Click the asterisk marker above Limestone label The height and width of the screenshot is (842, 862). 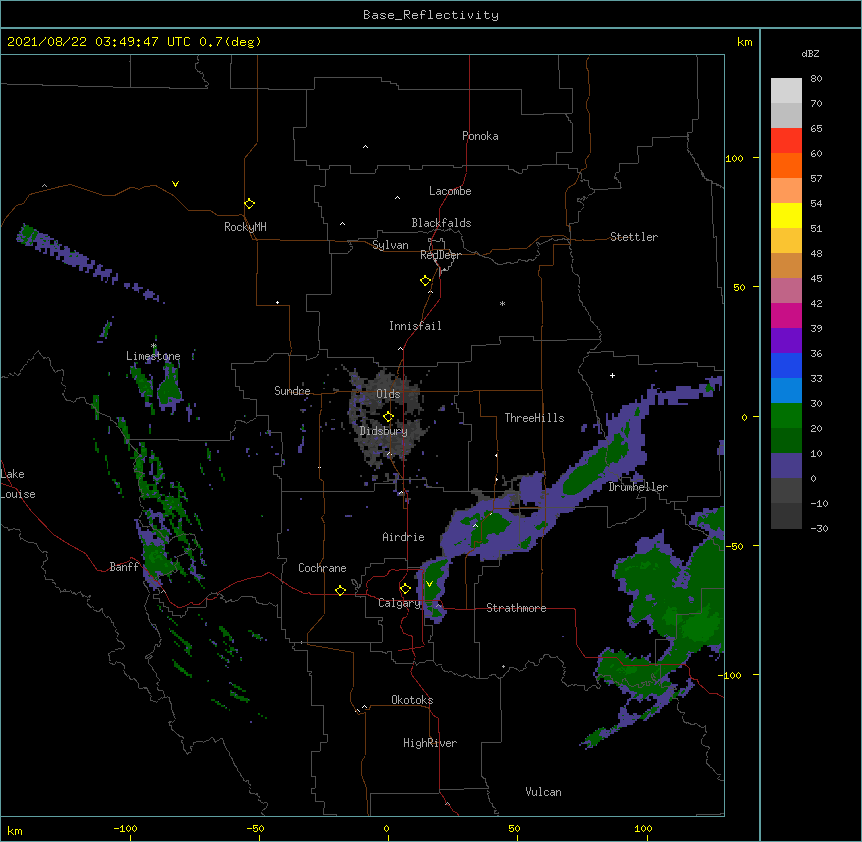[x=153, y=346]
